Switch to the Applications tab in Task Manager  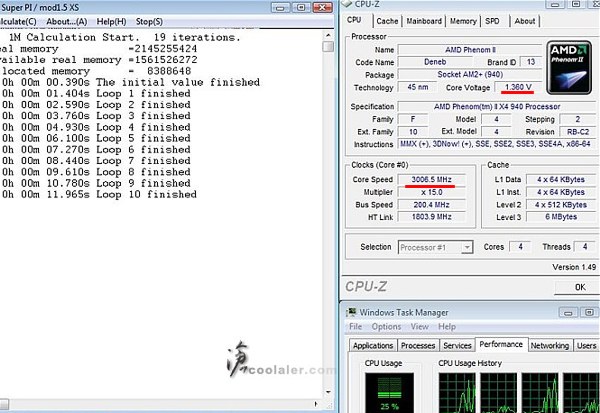[373, 346]
